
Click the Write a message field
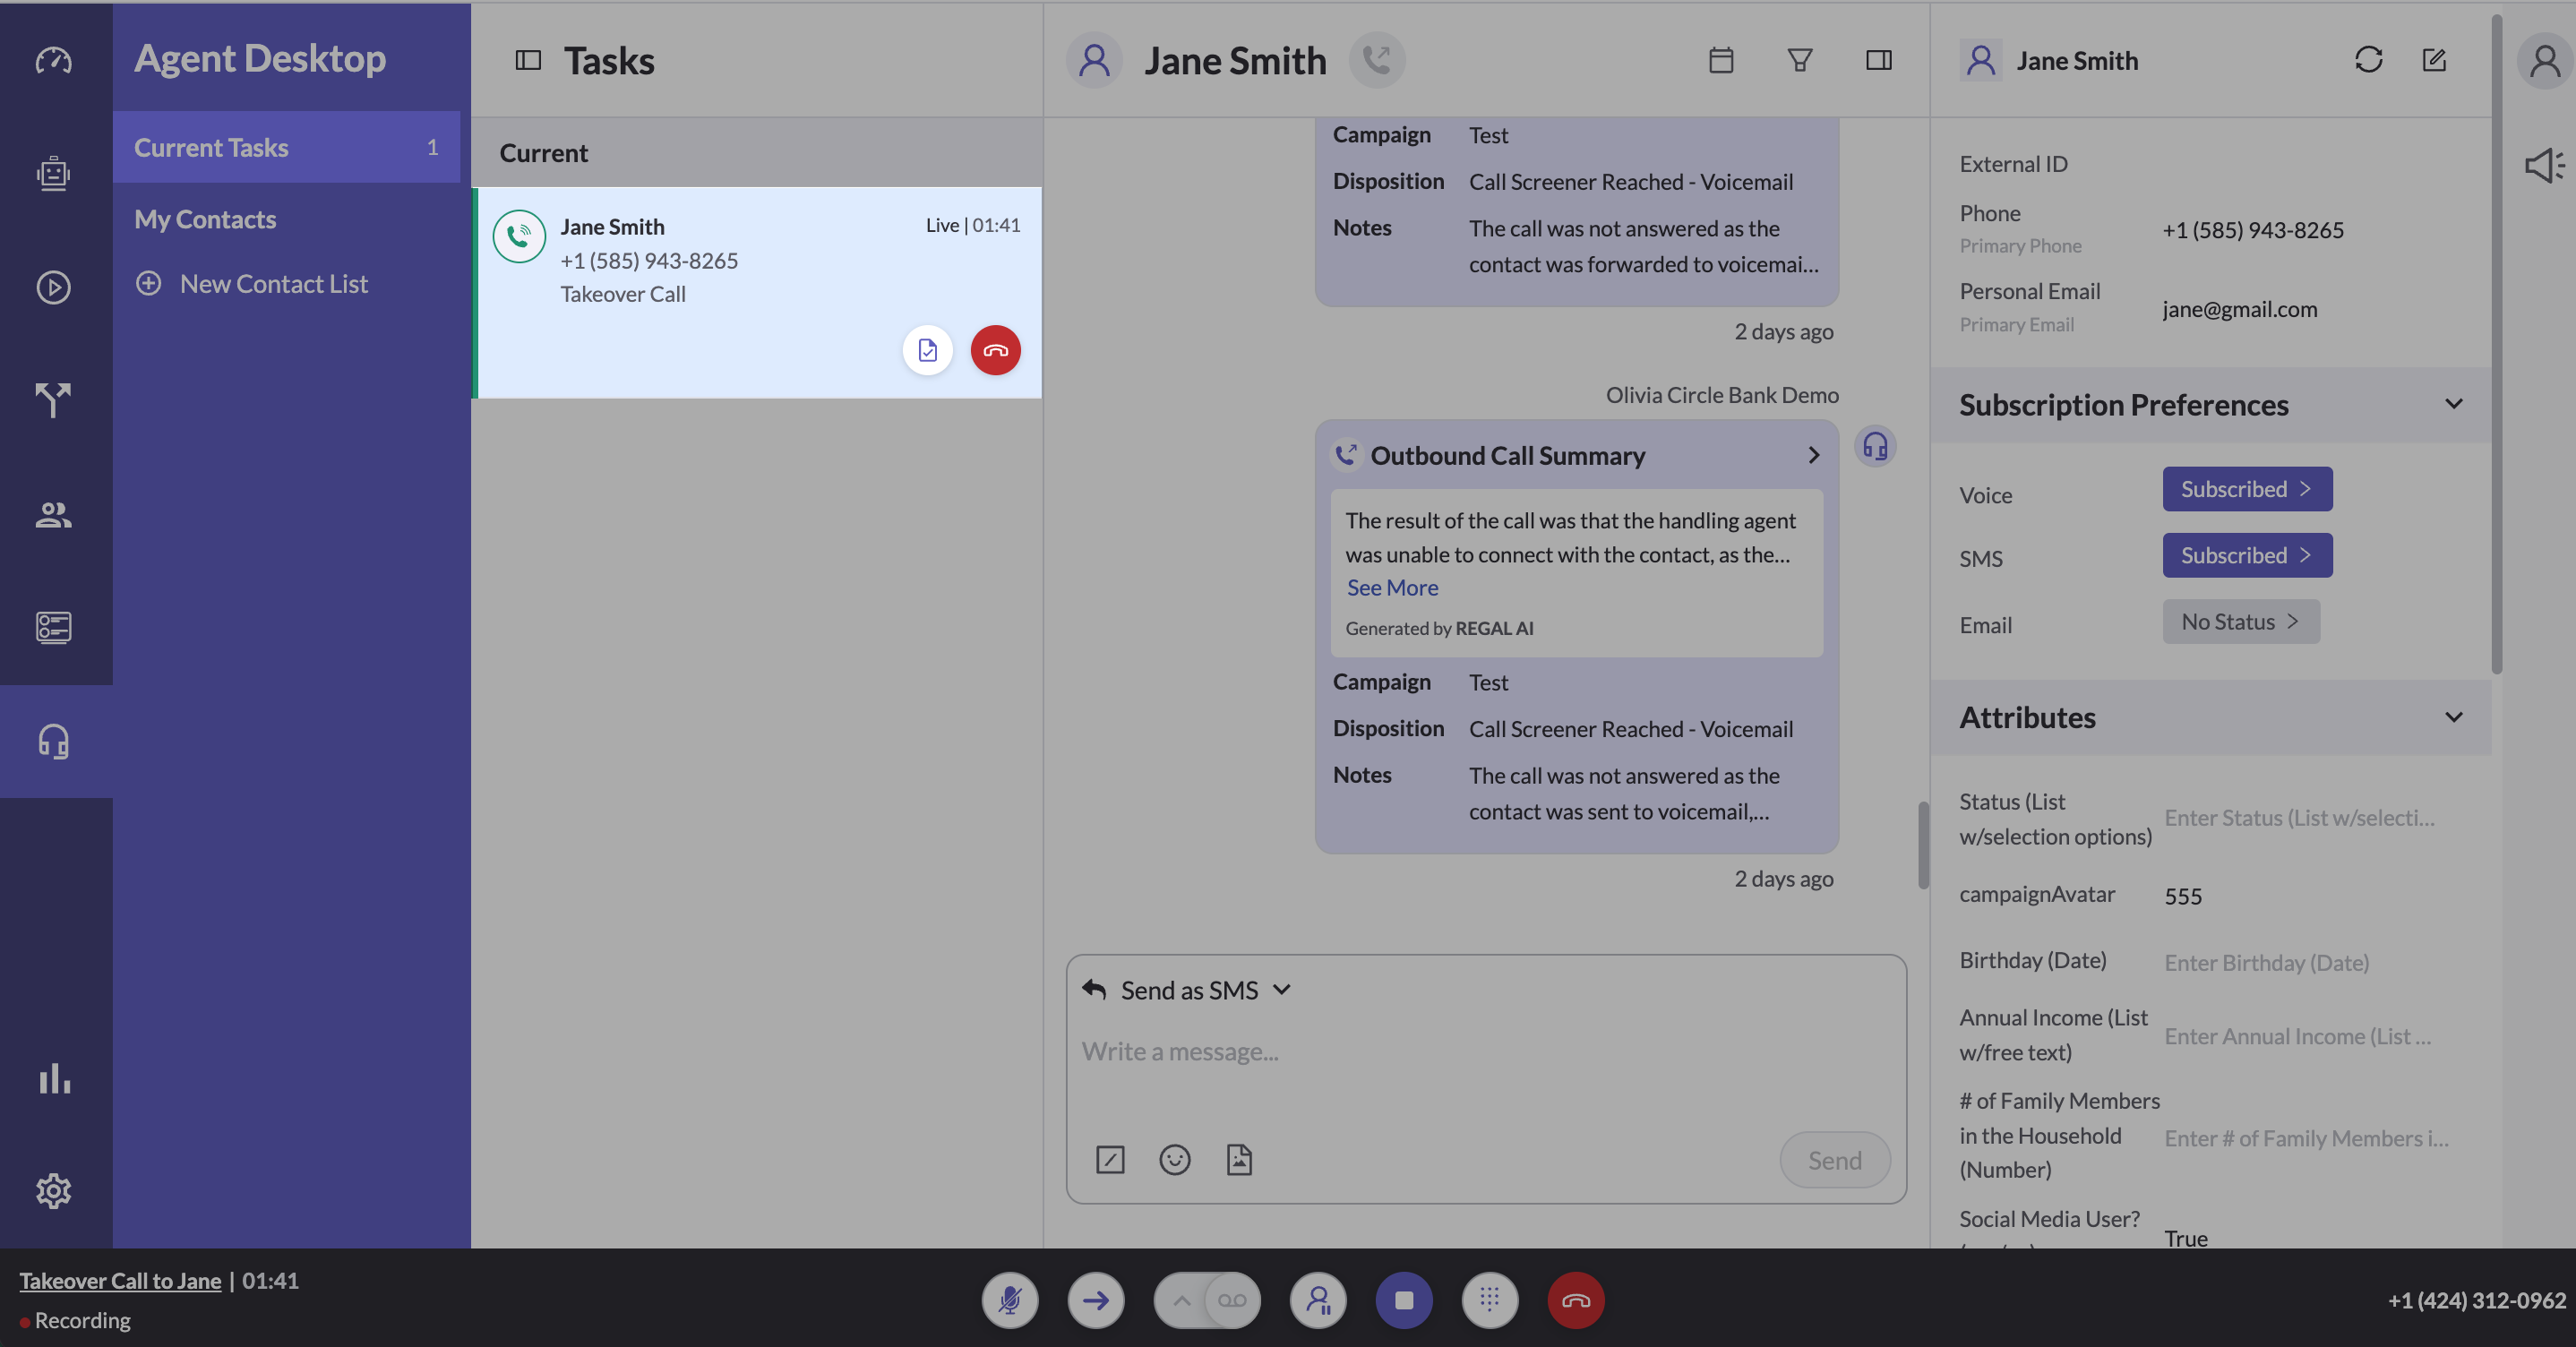click(x=1485, y=1052)
